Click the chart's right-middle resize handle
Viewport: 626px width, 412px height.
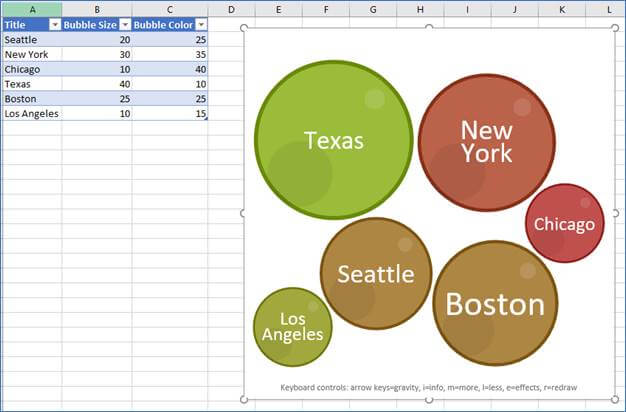pyautogui.click(x=616, y=213)
